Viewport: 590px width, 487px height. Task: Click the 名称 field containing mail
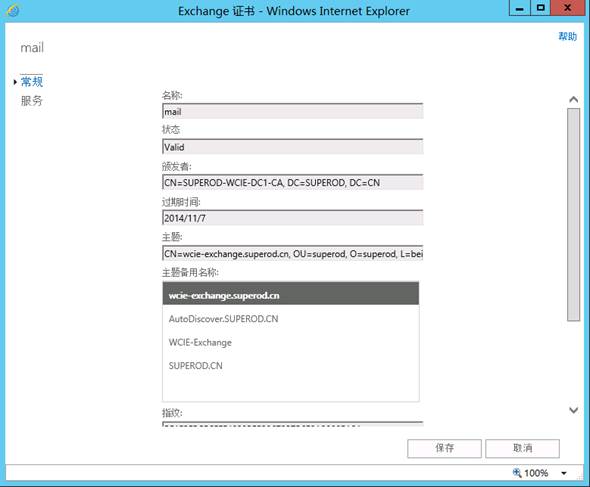pos(293,111)
